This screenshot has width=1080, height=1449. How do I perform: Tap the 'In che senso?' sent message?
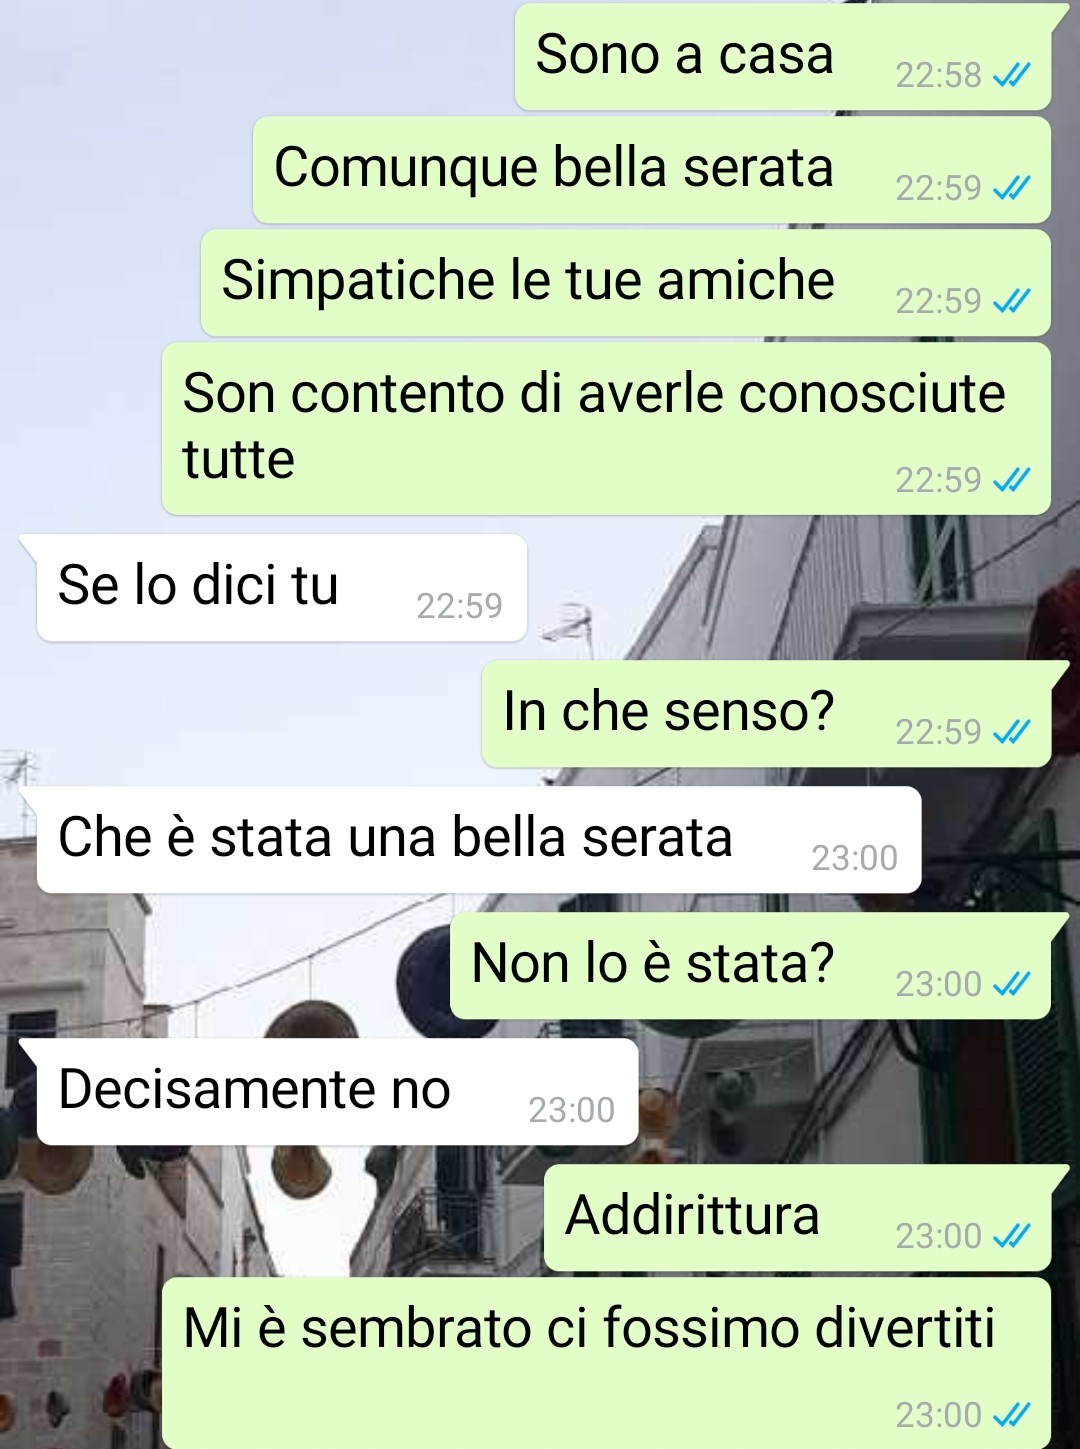[x=766, y=714]
